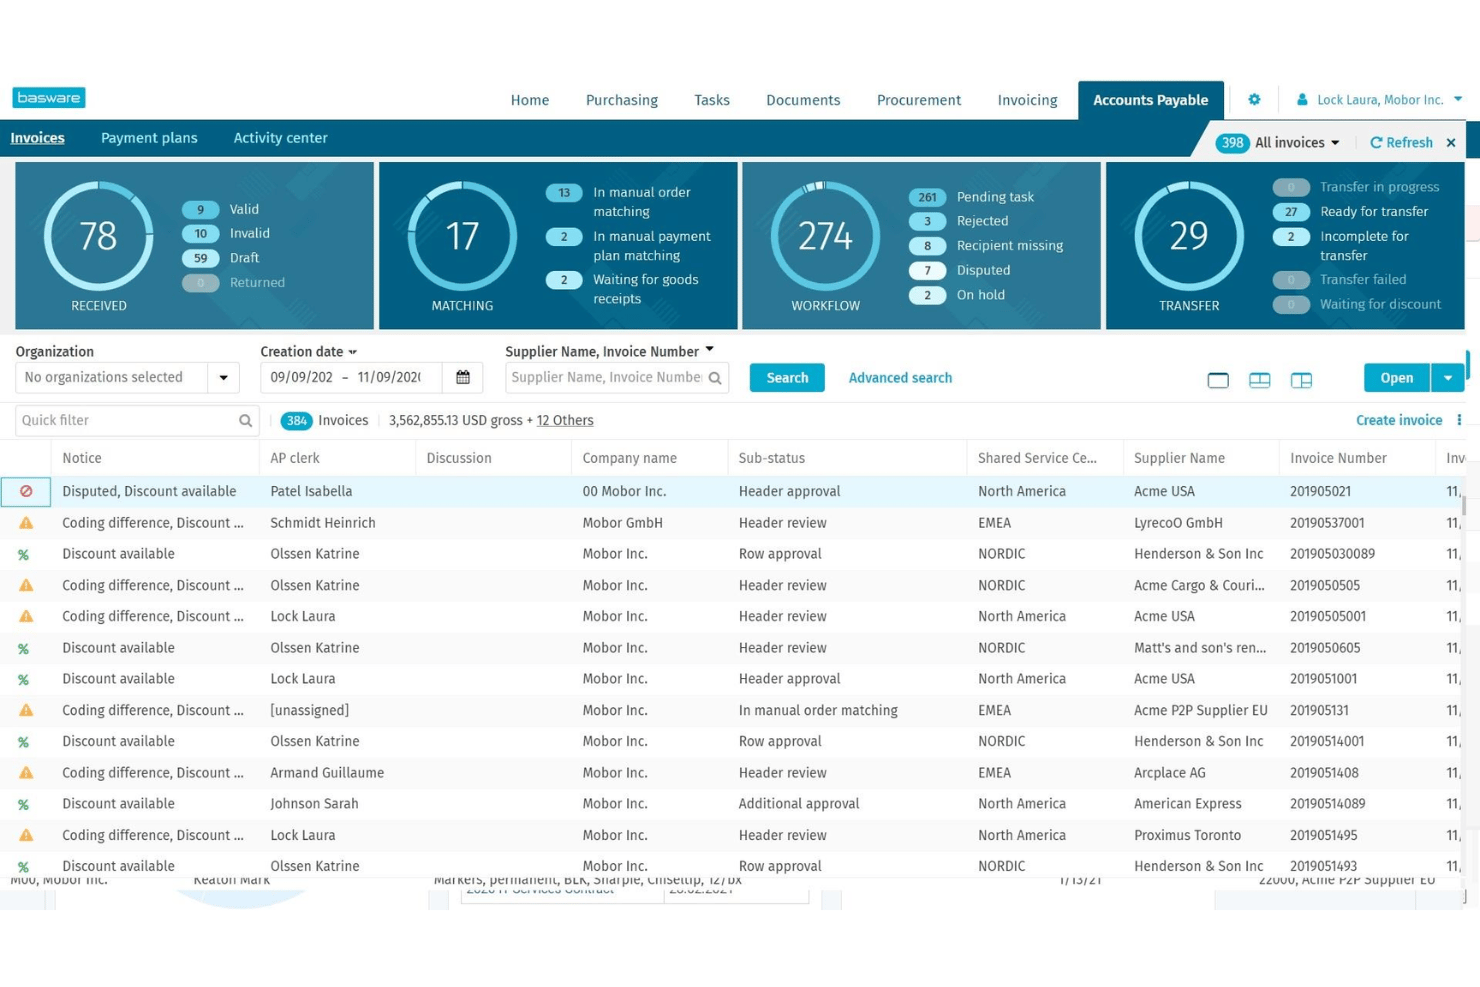Open the Invoicing menu
Viewport: 1480px width, 987px height.
click(1027, 100)
